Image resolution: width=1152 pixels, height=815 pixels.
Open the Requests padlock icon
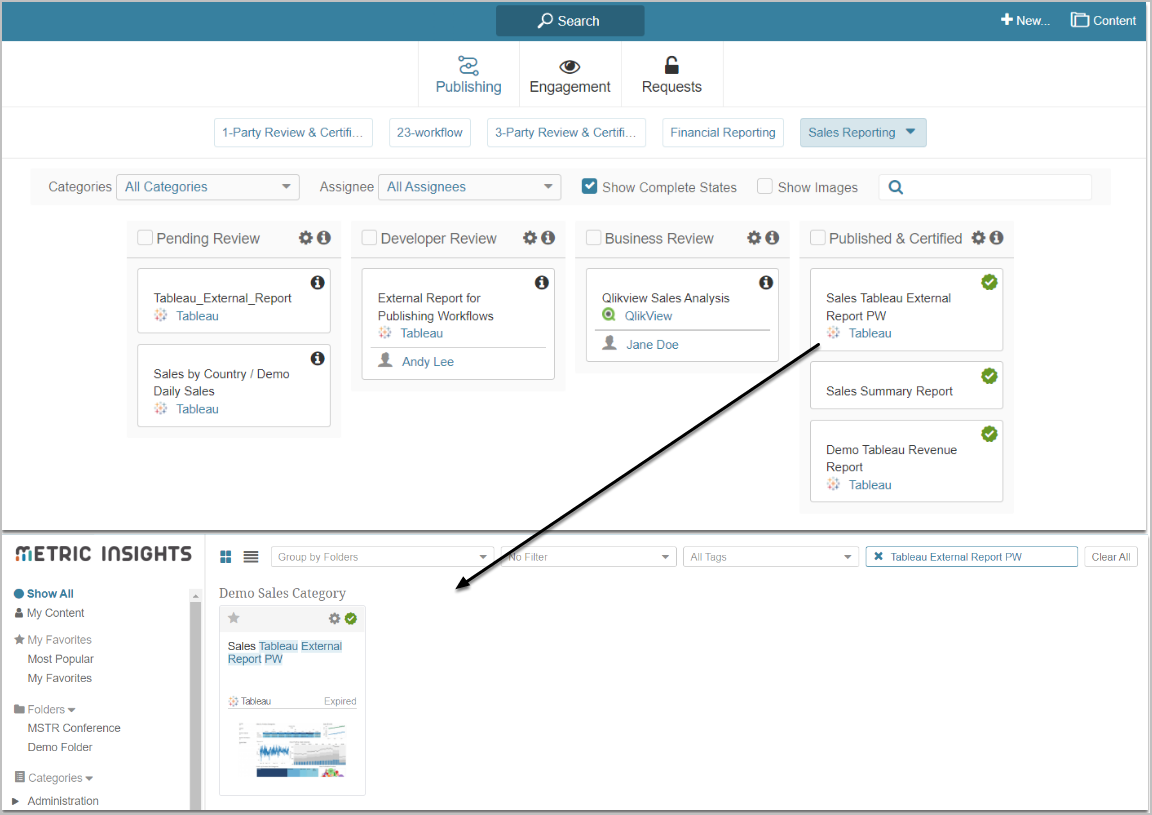[672, 65]
